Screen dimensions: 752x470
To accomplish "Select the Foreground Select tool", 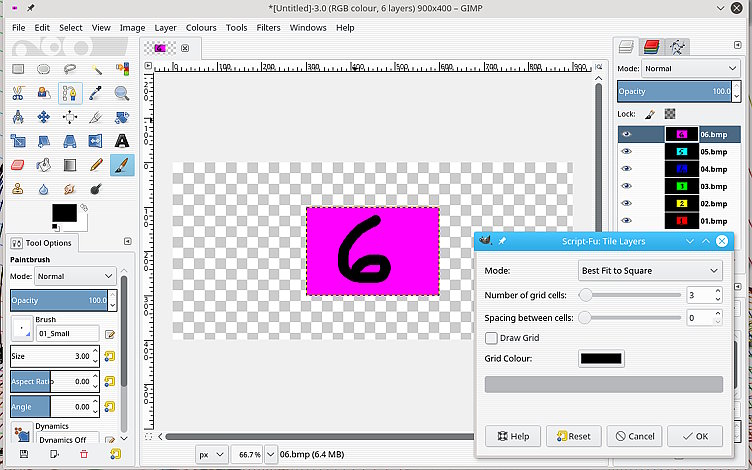I will [44, 93].
